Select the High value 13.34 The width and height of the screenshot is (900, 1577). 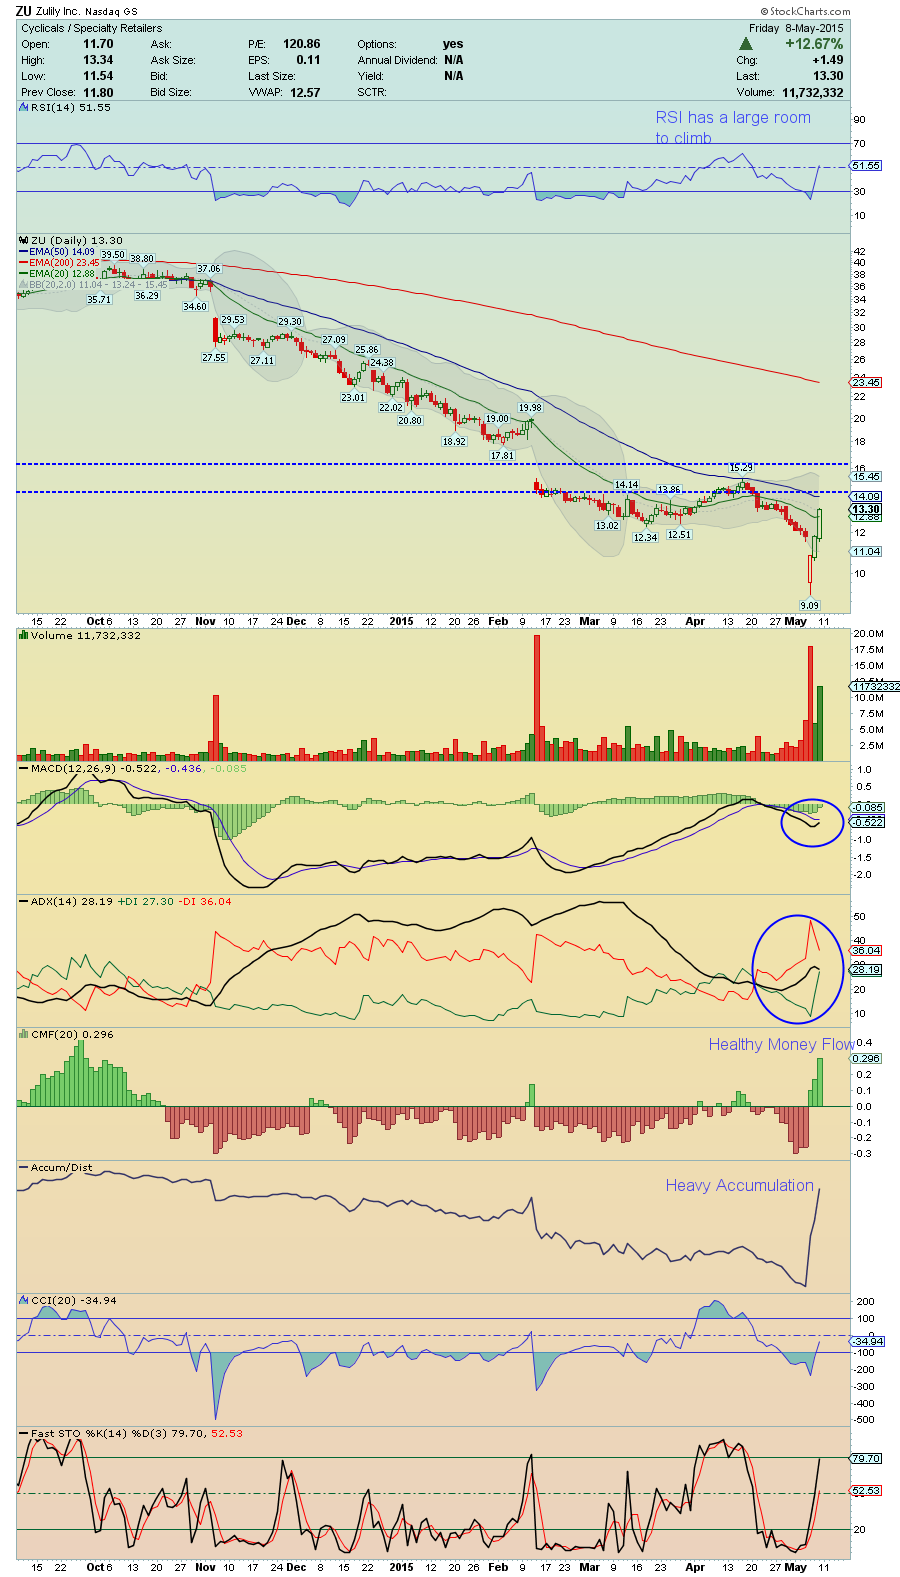click(x=98, y=60)
